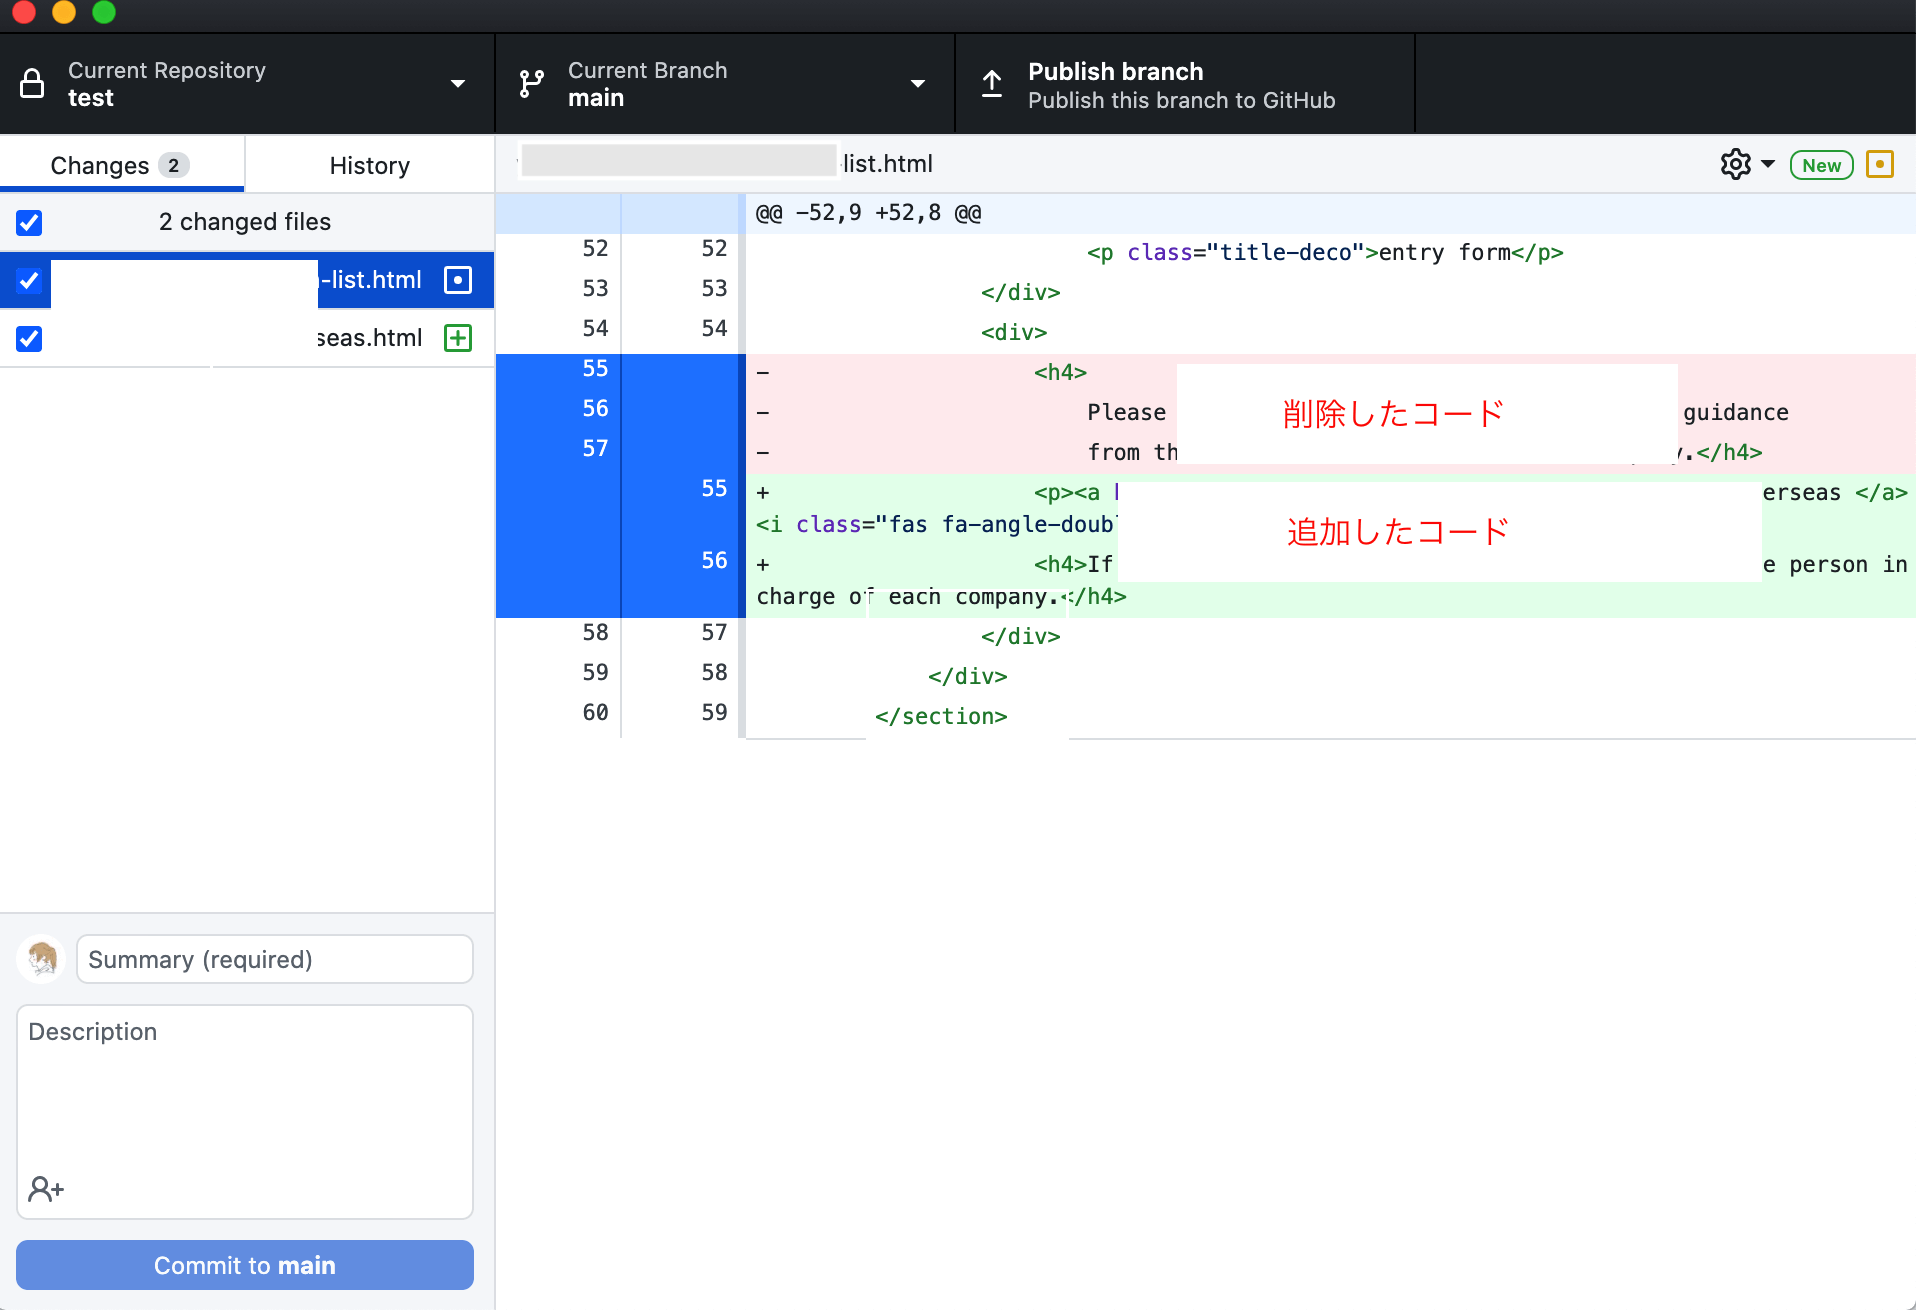
Task: Uncheck the -list.html file checkbox
Action: click(x=29, y=280)
